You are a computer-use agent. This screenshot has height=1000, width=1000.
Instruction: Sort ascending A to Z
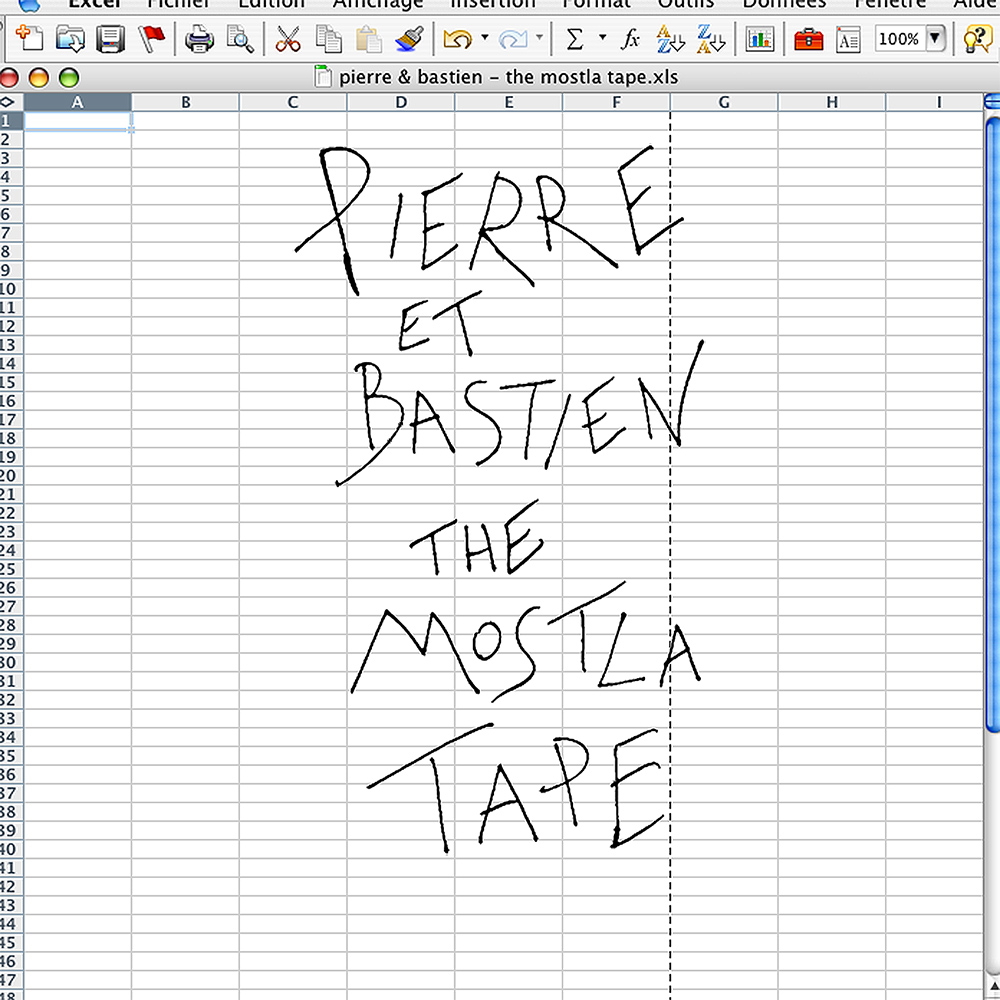pyautogui.click(x=670, y=39)
